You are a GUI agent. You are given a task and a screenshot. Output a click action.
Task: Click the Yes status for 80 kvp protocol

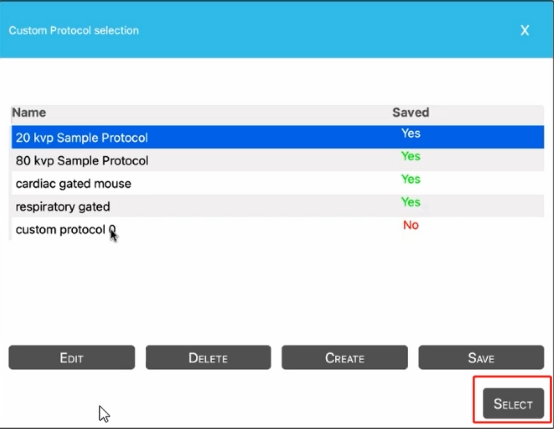[411, 156]
